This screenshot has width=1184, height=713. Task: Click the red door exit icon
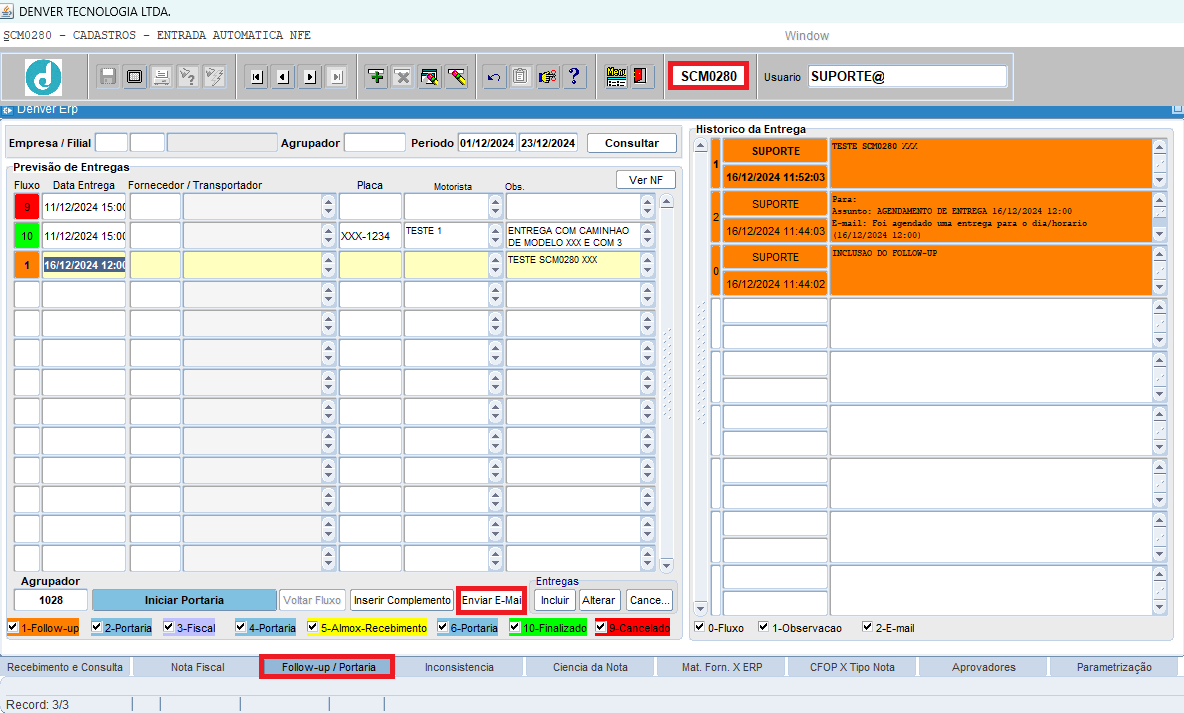click(641, 76)
